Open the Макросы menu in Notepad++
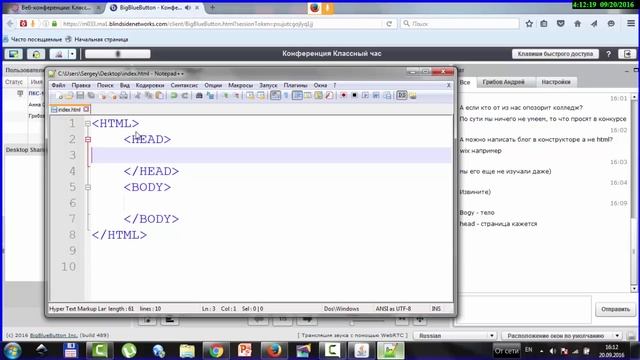Viewport: 640px width, 360px height. [x=240, y=85]
